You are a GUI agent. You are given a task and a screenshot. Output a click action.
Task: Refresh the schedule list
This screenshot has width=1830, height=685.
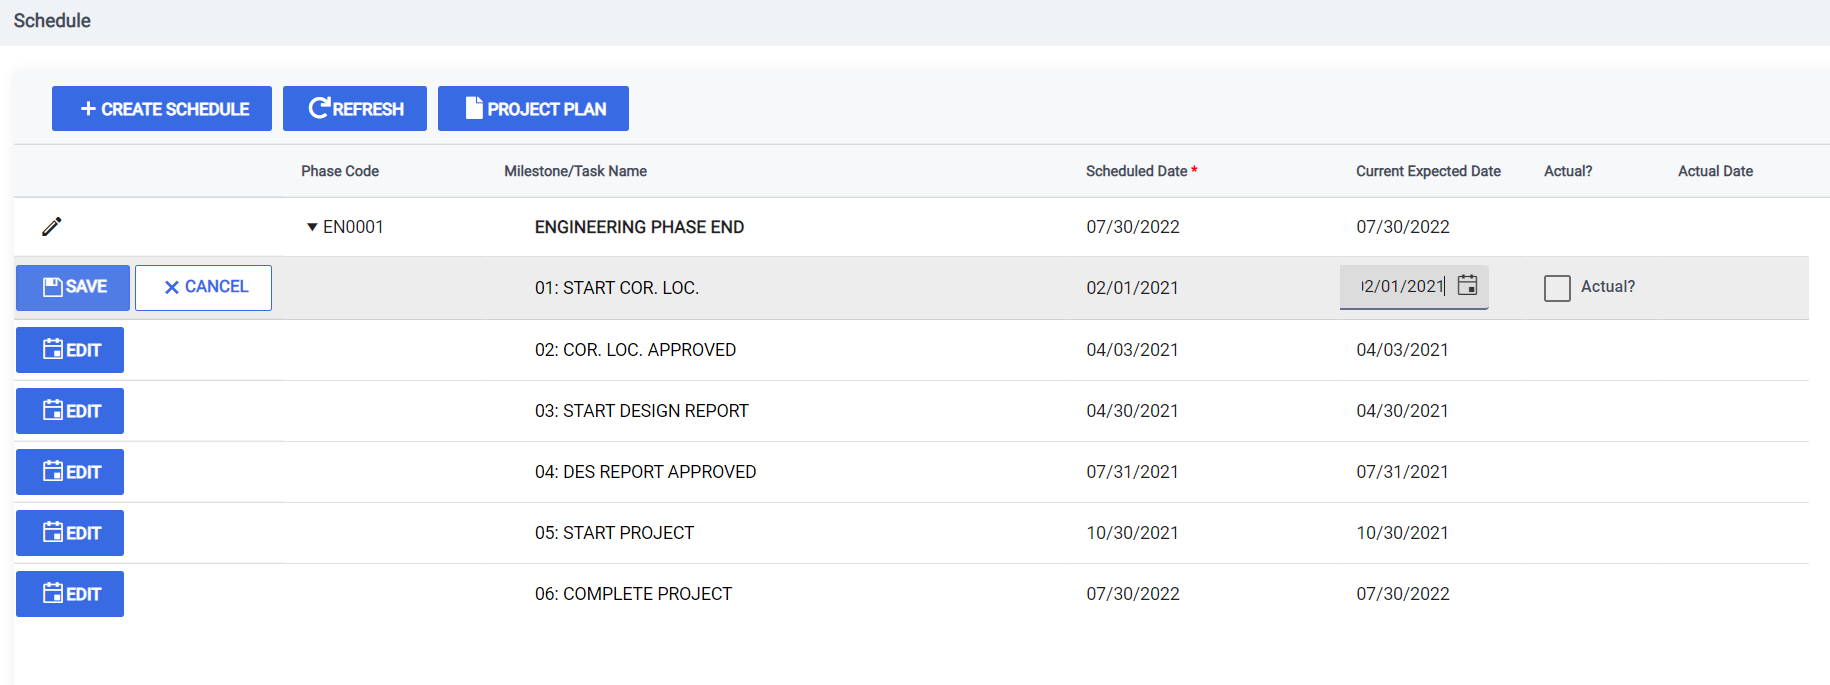coord(355,109)
